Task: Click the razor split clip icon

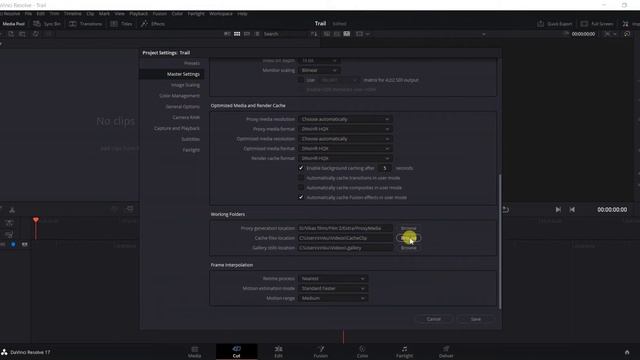Action: pyautogui.click(x=12, y=210)
